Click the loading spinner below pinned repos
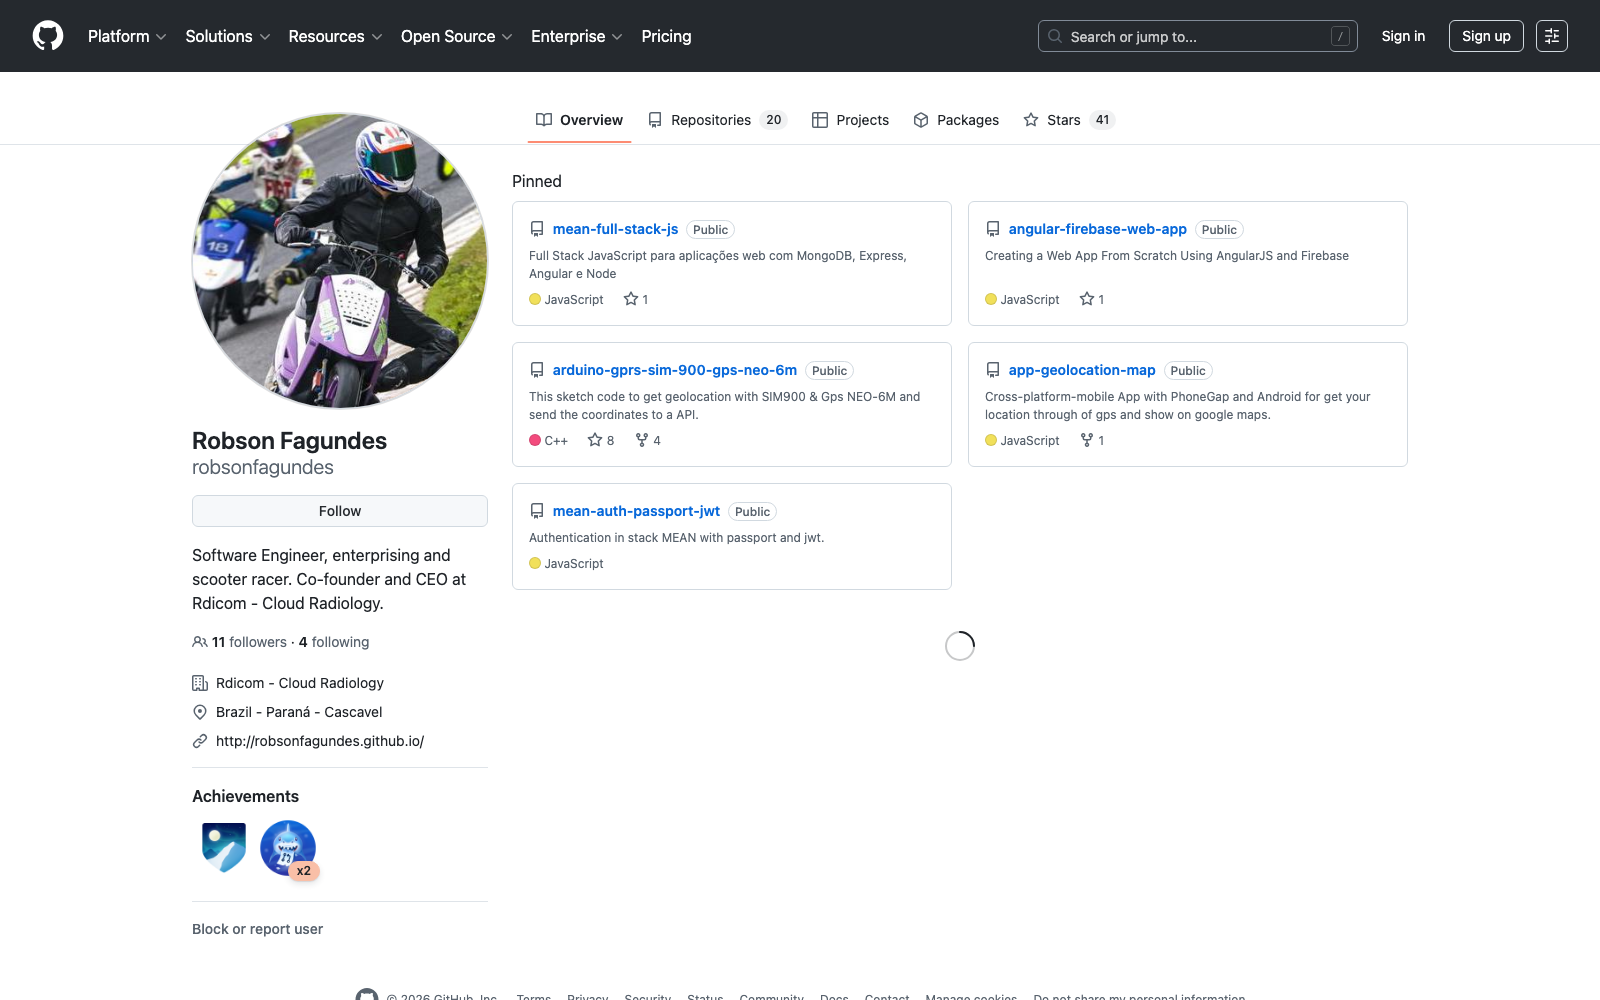 click(960, 646)
